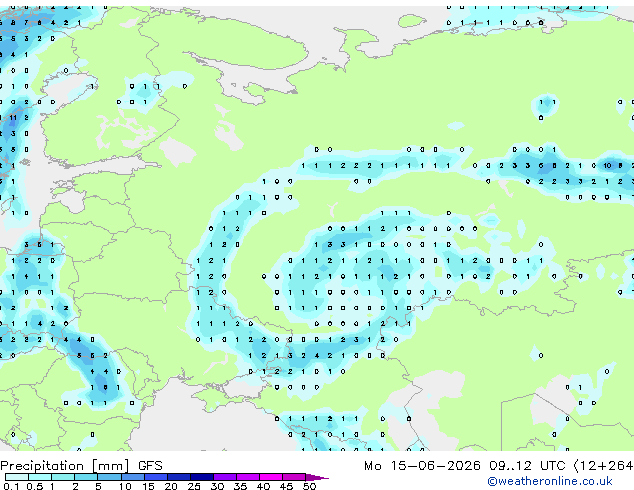
Task: Click the 1–2 mm legend color swatch
Action: [x=63, y=477]
